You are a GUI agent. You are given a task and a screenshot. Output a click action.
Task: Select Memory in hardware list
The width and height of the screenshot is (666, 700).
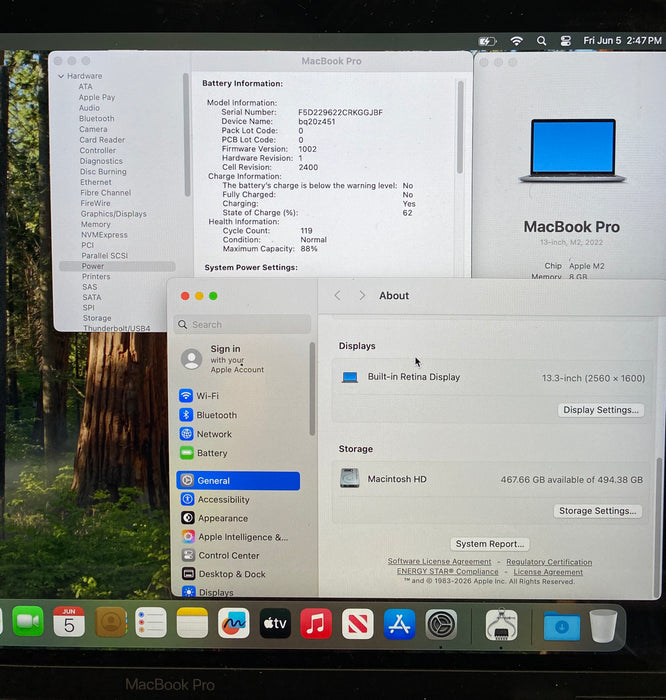point(96,224)
